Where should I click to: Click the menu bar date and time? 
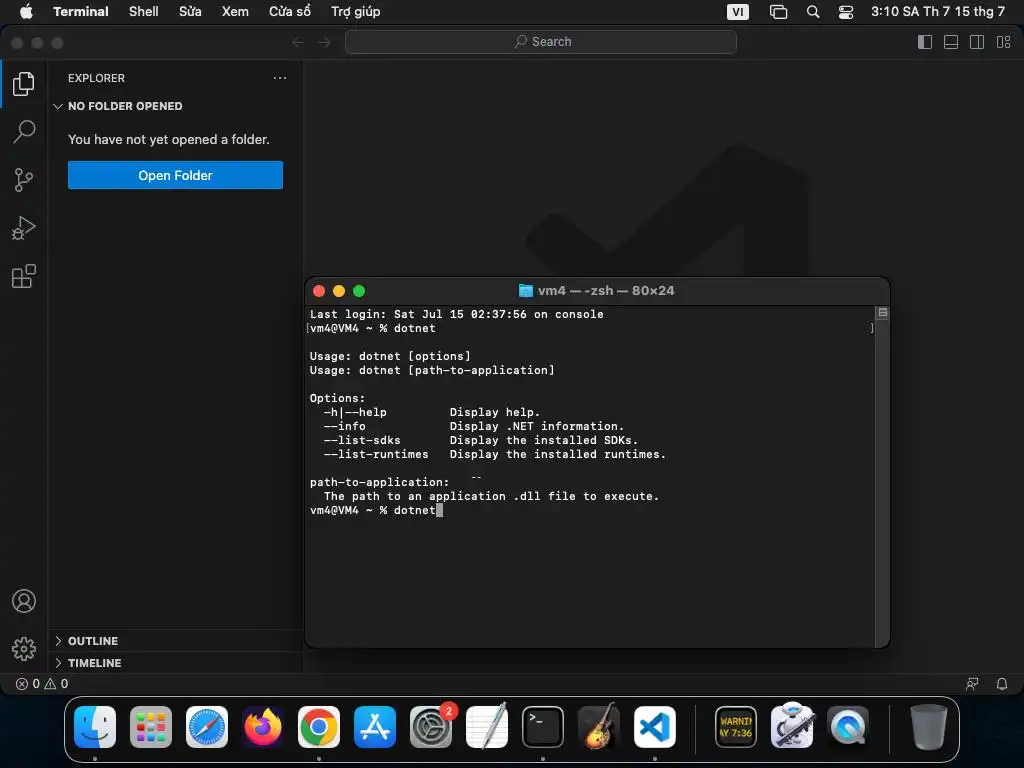[x=938, y=12]
